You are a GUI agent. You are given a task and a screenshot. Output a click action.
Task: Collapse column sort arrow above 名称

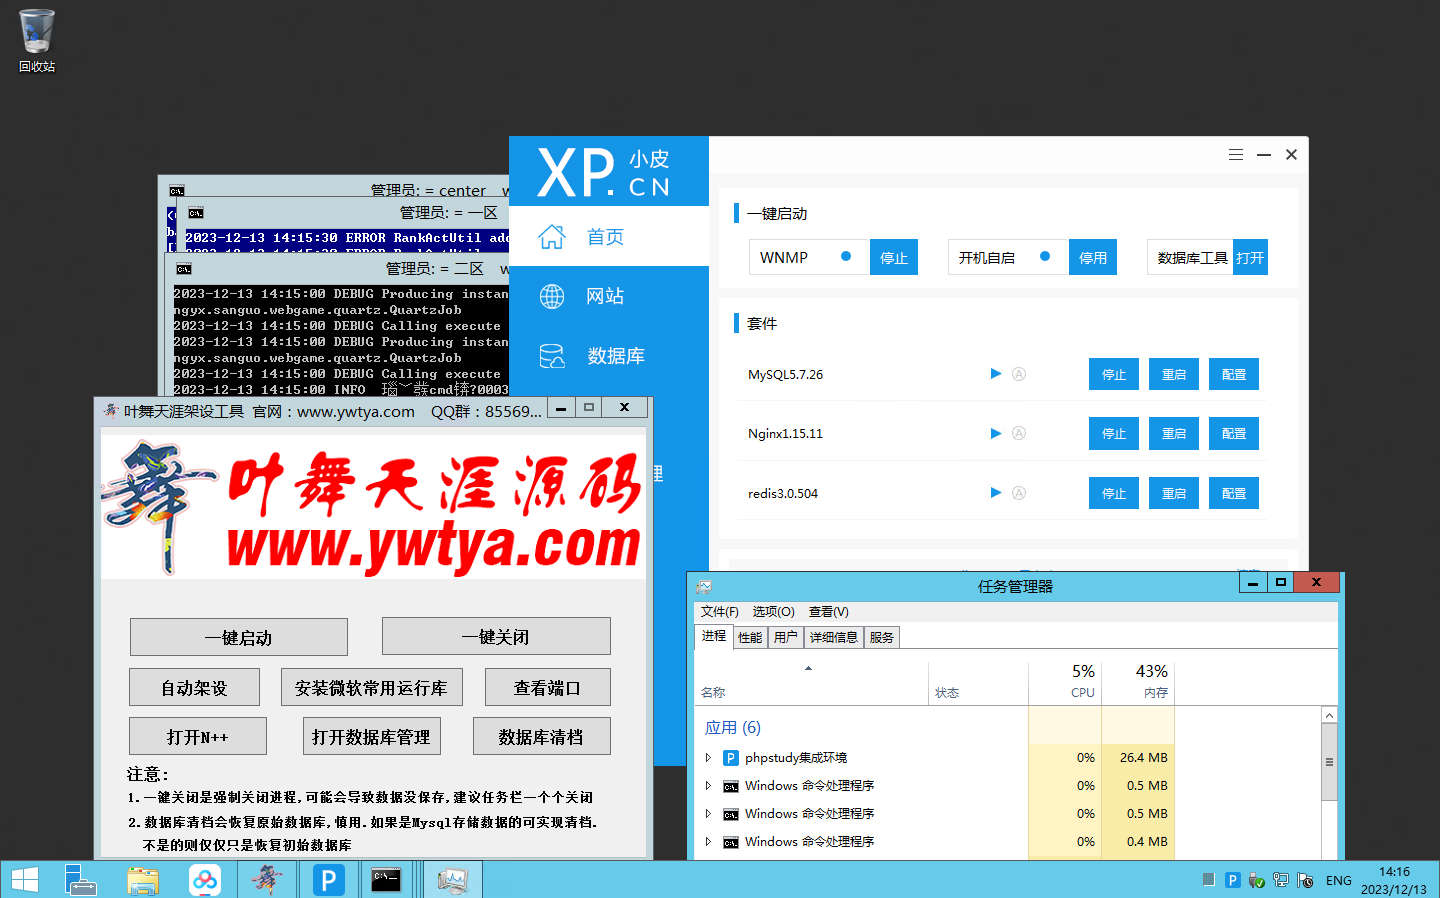(808, 668)
